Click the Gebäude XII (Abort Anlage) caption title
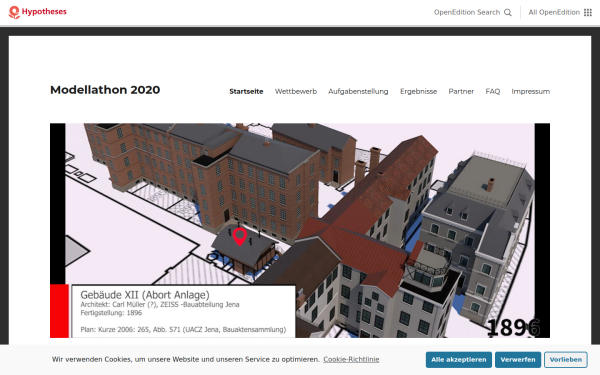Viewport: 600px width, 375px height. (x=145, y=295)
